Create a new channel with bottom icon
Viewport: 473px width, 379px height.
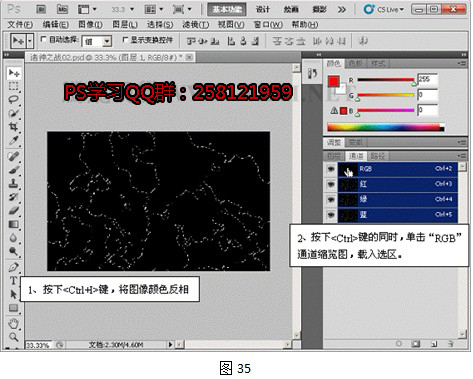click(434, 344)
